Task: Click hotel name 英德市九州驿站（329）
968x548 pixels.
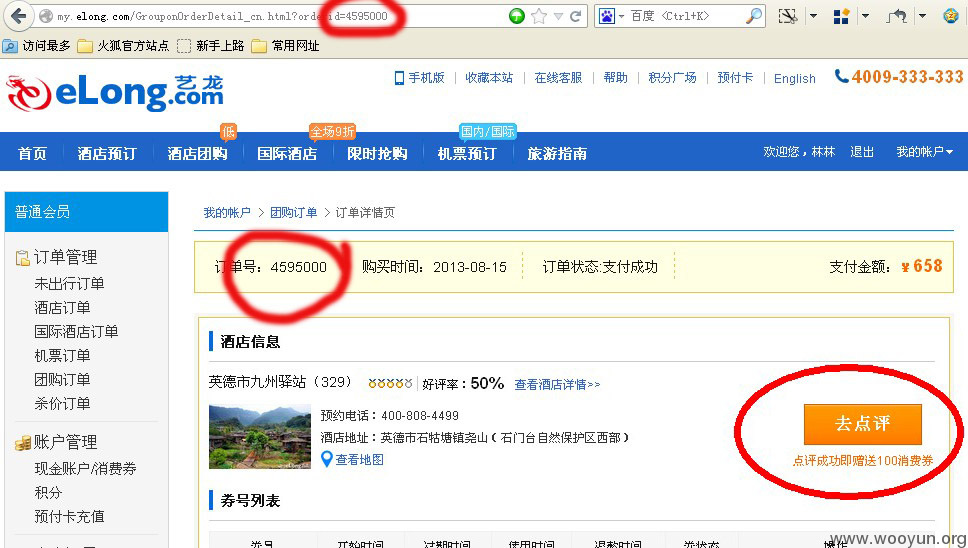Action: [280, 382]
